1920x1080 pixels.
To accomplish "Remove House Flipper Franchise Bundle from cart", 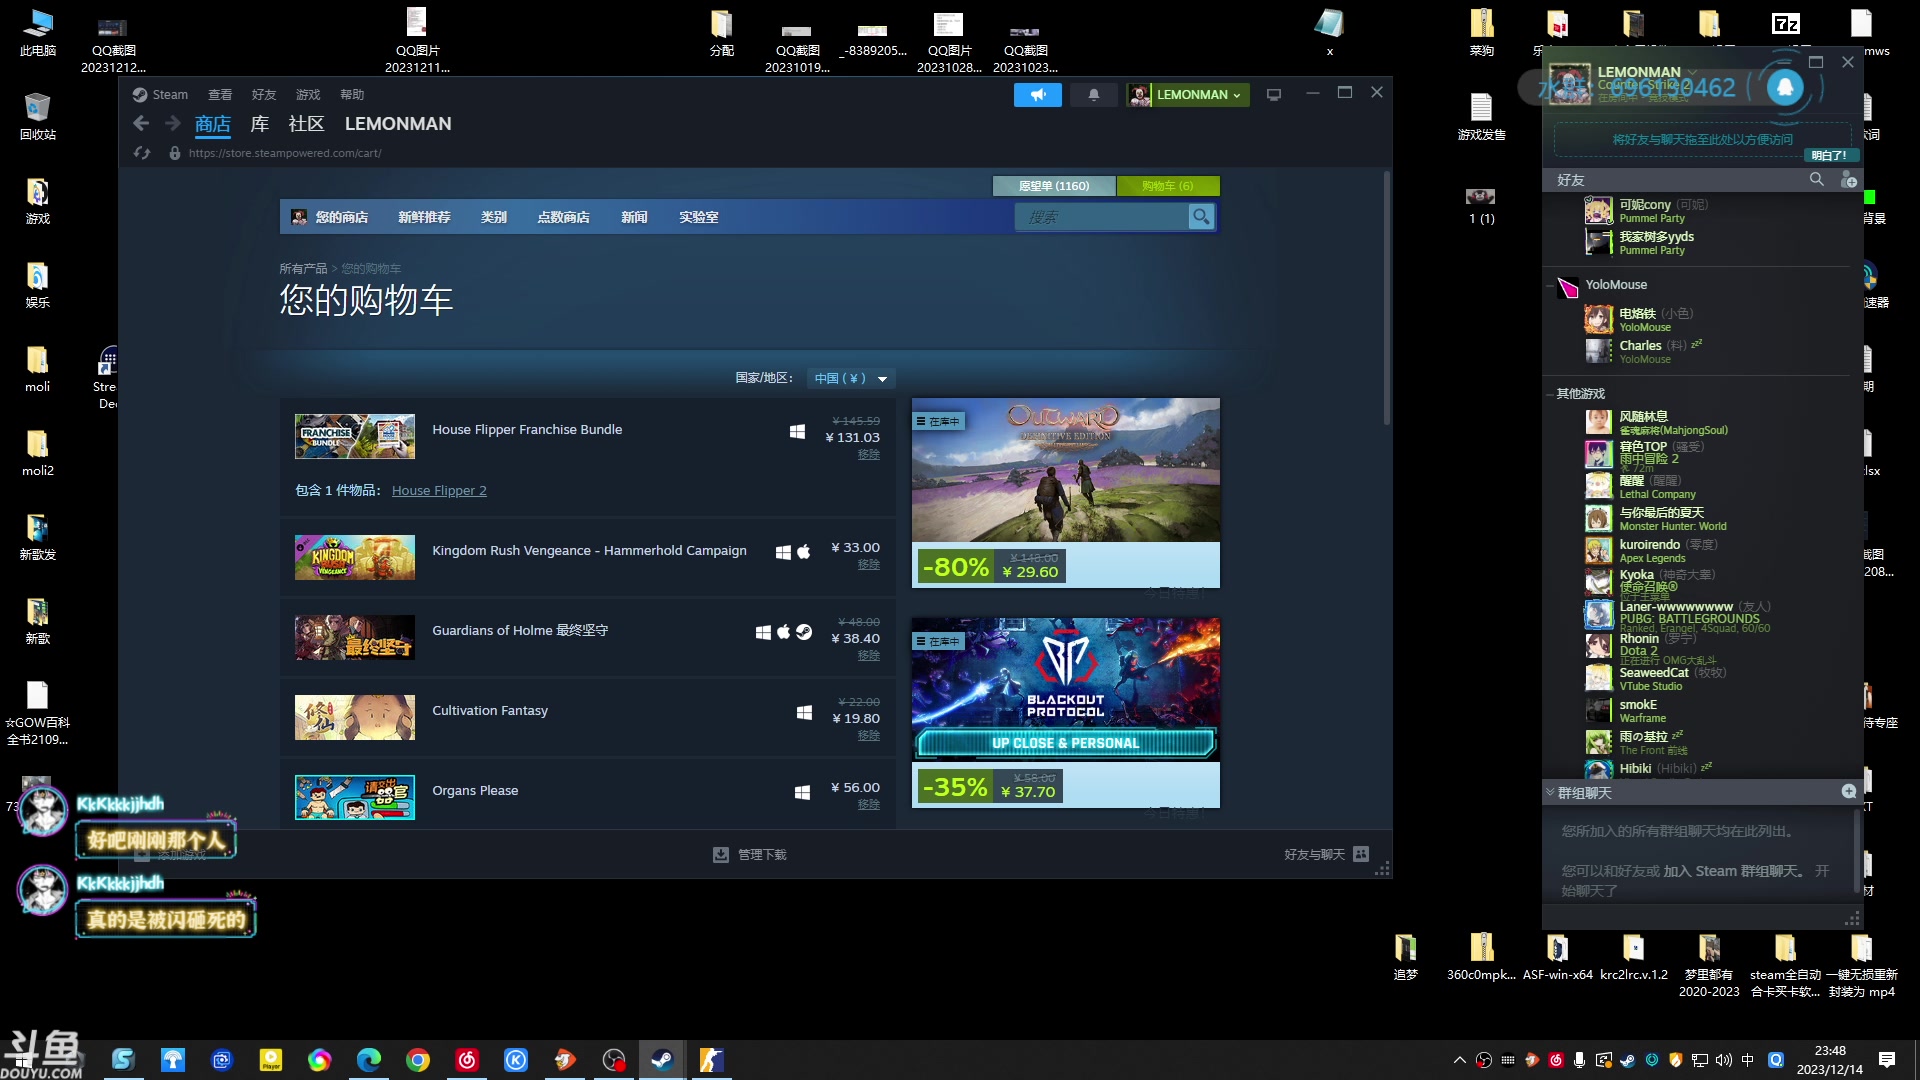I will tap(868, 455).
